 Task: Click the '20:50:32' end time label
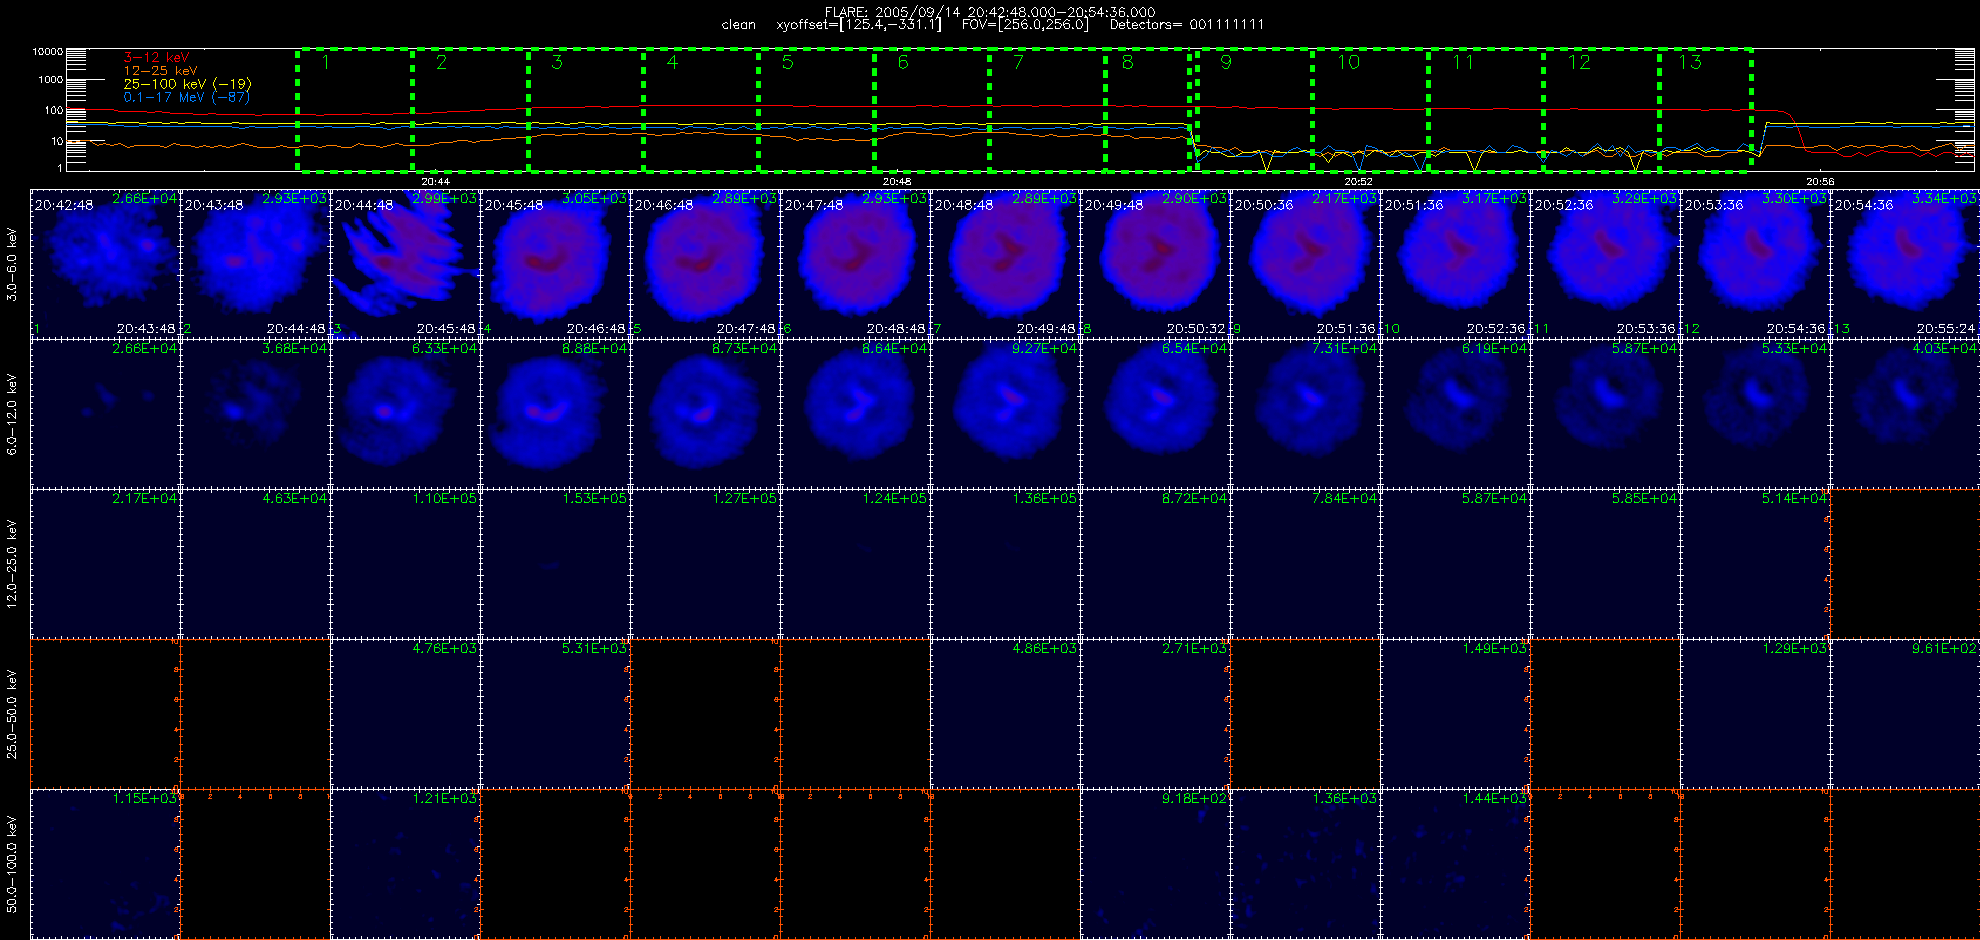1196,328
